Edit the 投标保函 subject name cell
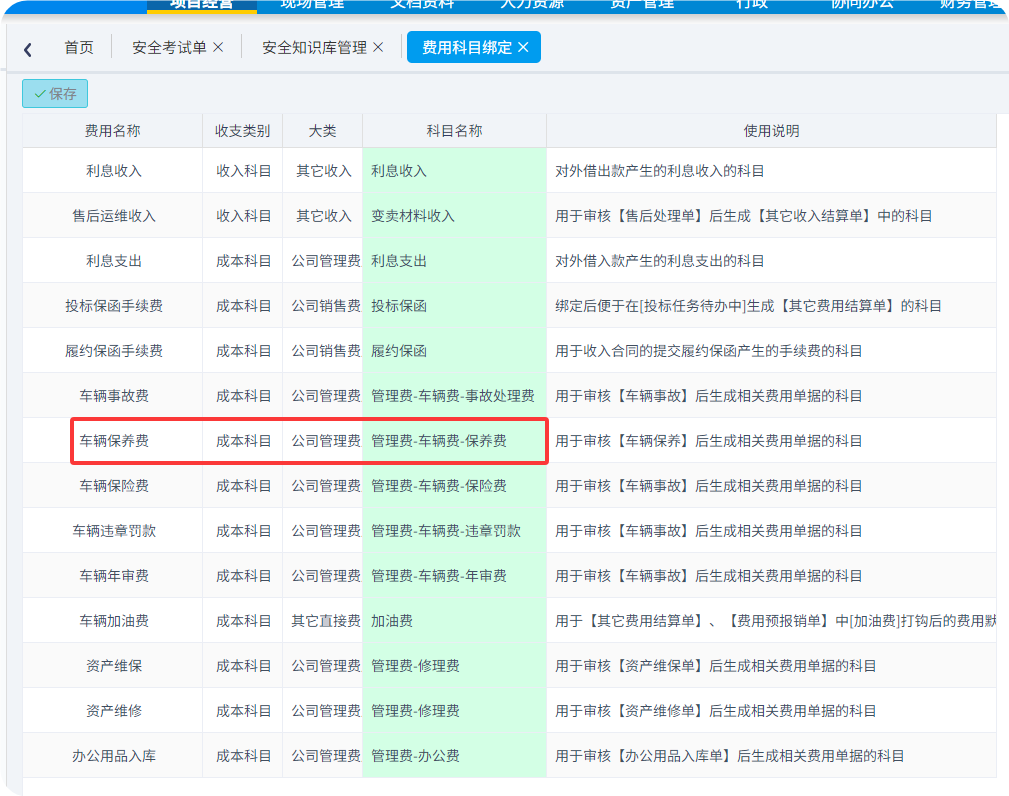This screenshot has width=1009, height=796. coord(454,306)
